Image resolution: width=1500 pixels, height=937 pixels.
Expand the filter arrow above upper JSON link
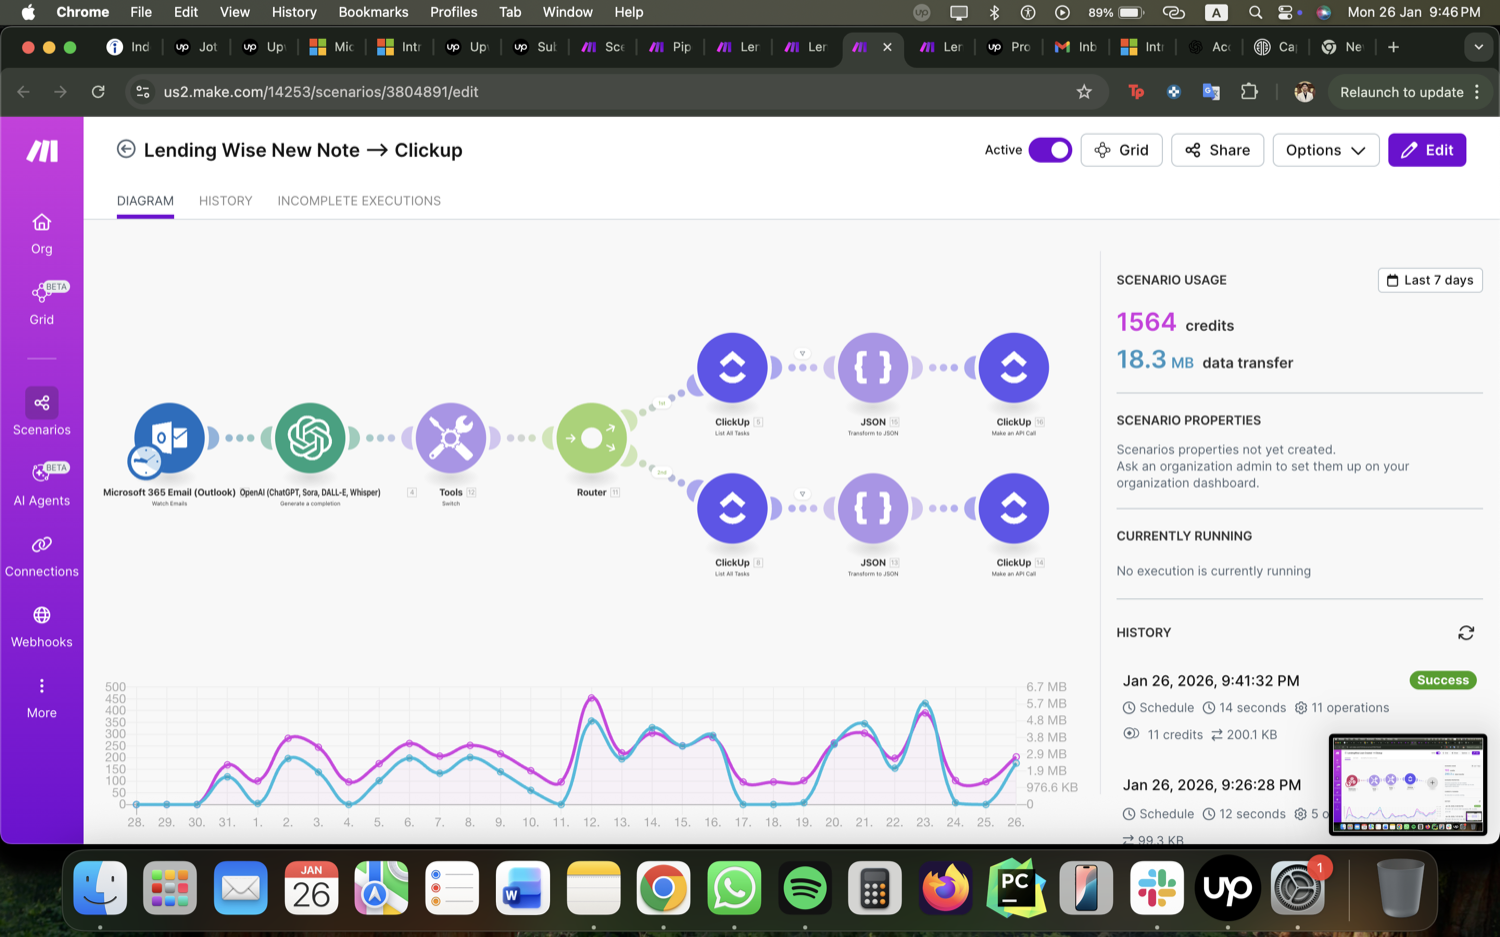pyautogui.click(x=802, y=353)
